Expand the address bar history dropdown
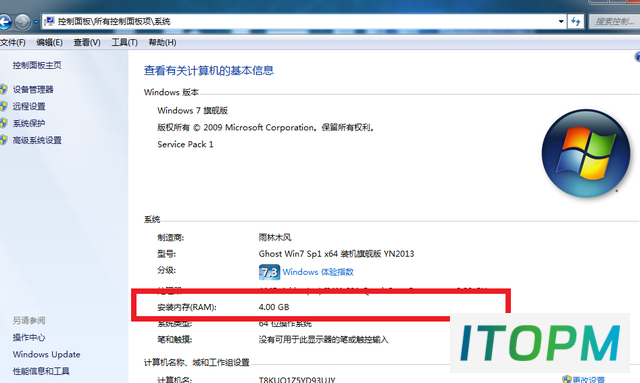 click(x=561, y=21)
